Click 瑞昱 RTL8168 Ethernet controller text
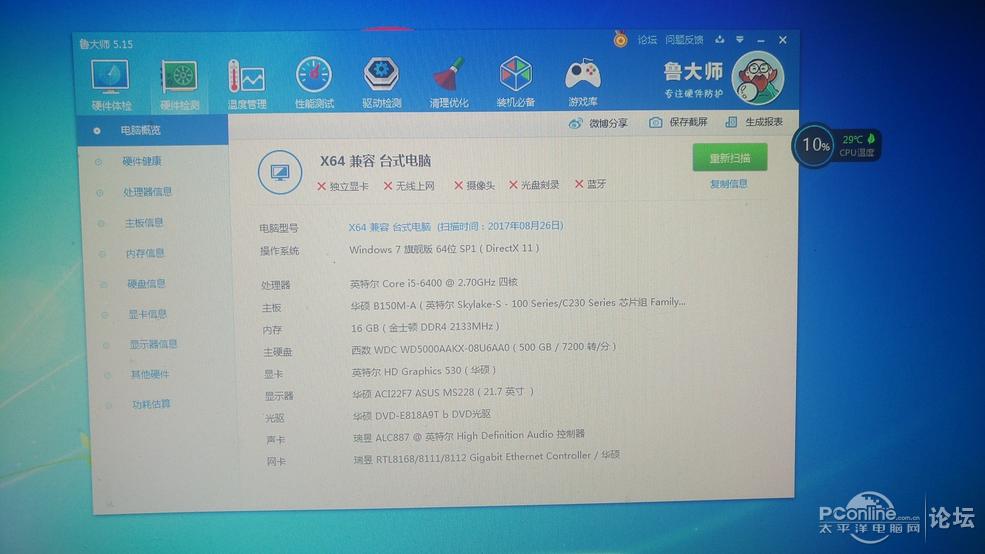Screen dimensions: 985x554 (x=486, y=457)
